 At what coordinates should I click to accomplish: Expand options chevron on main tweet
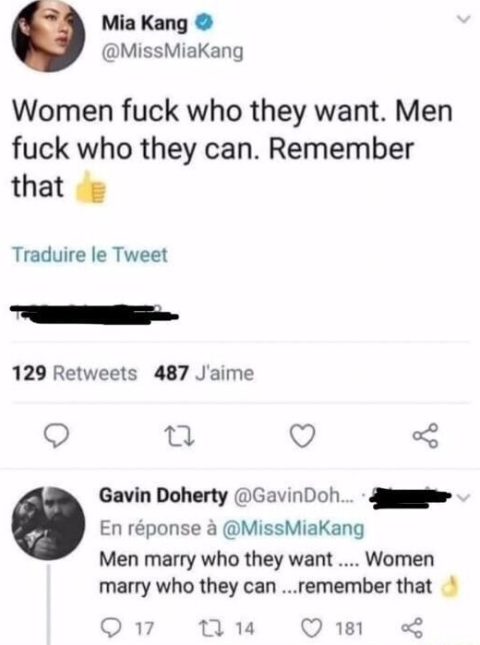click(464, 19)
